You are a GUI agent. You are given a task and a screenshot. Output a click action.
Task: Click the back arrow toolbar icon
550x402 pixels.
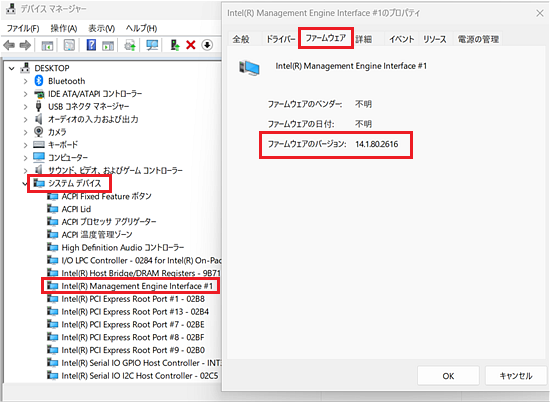[x=9, y=45]
